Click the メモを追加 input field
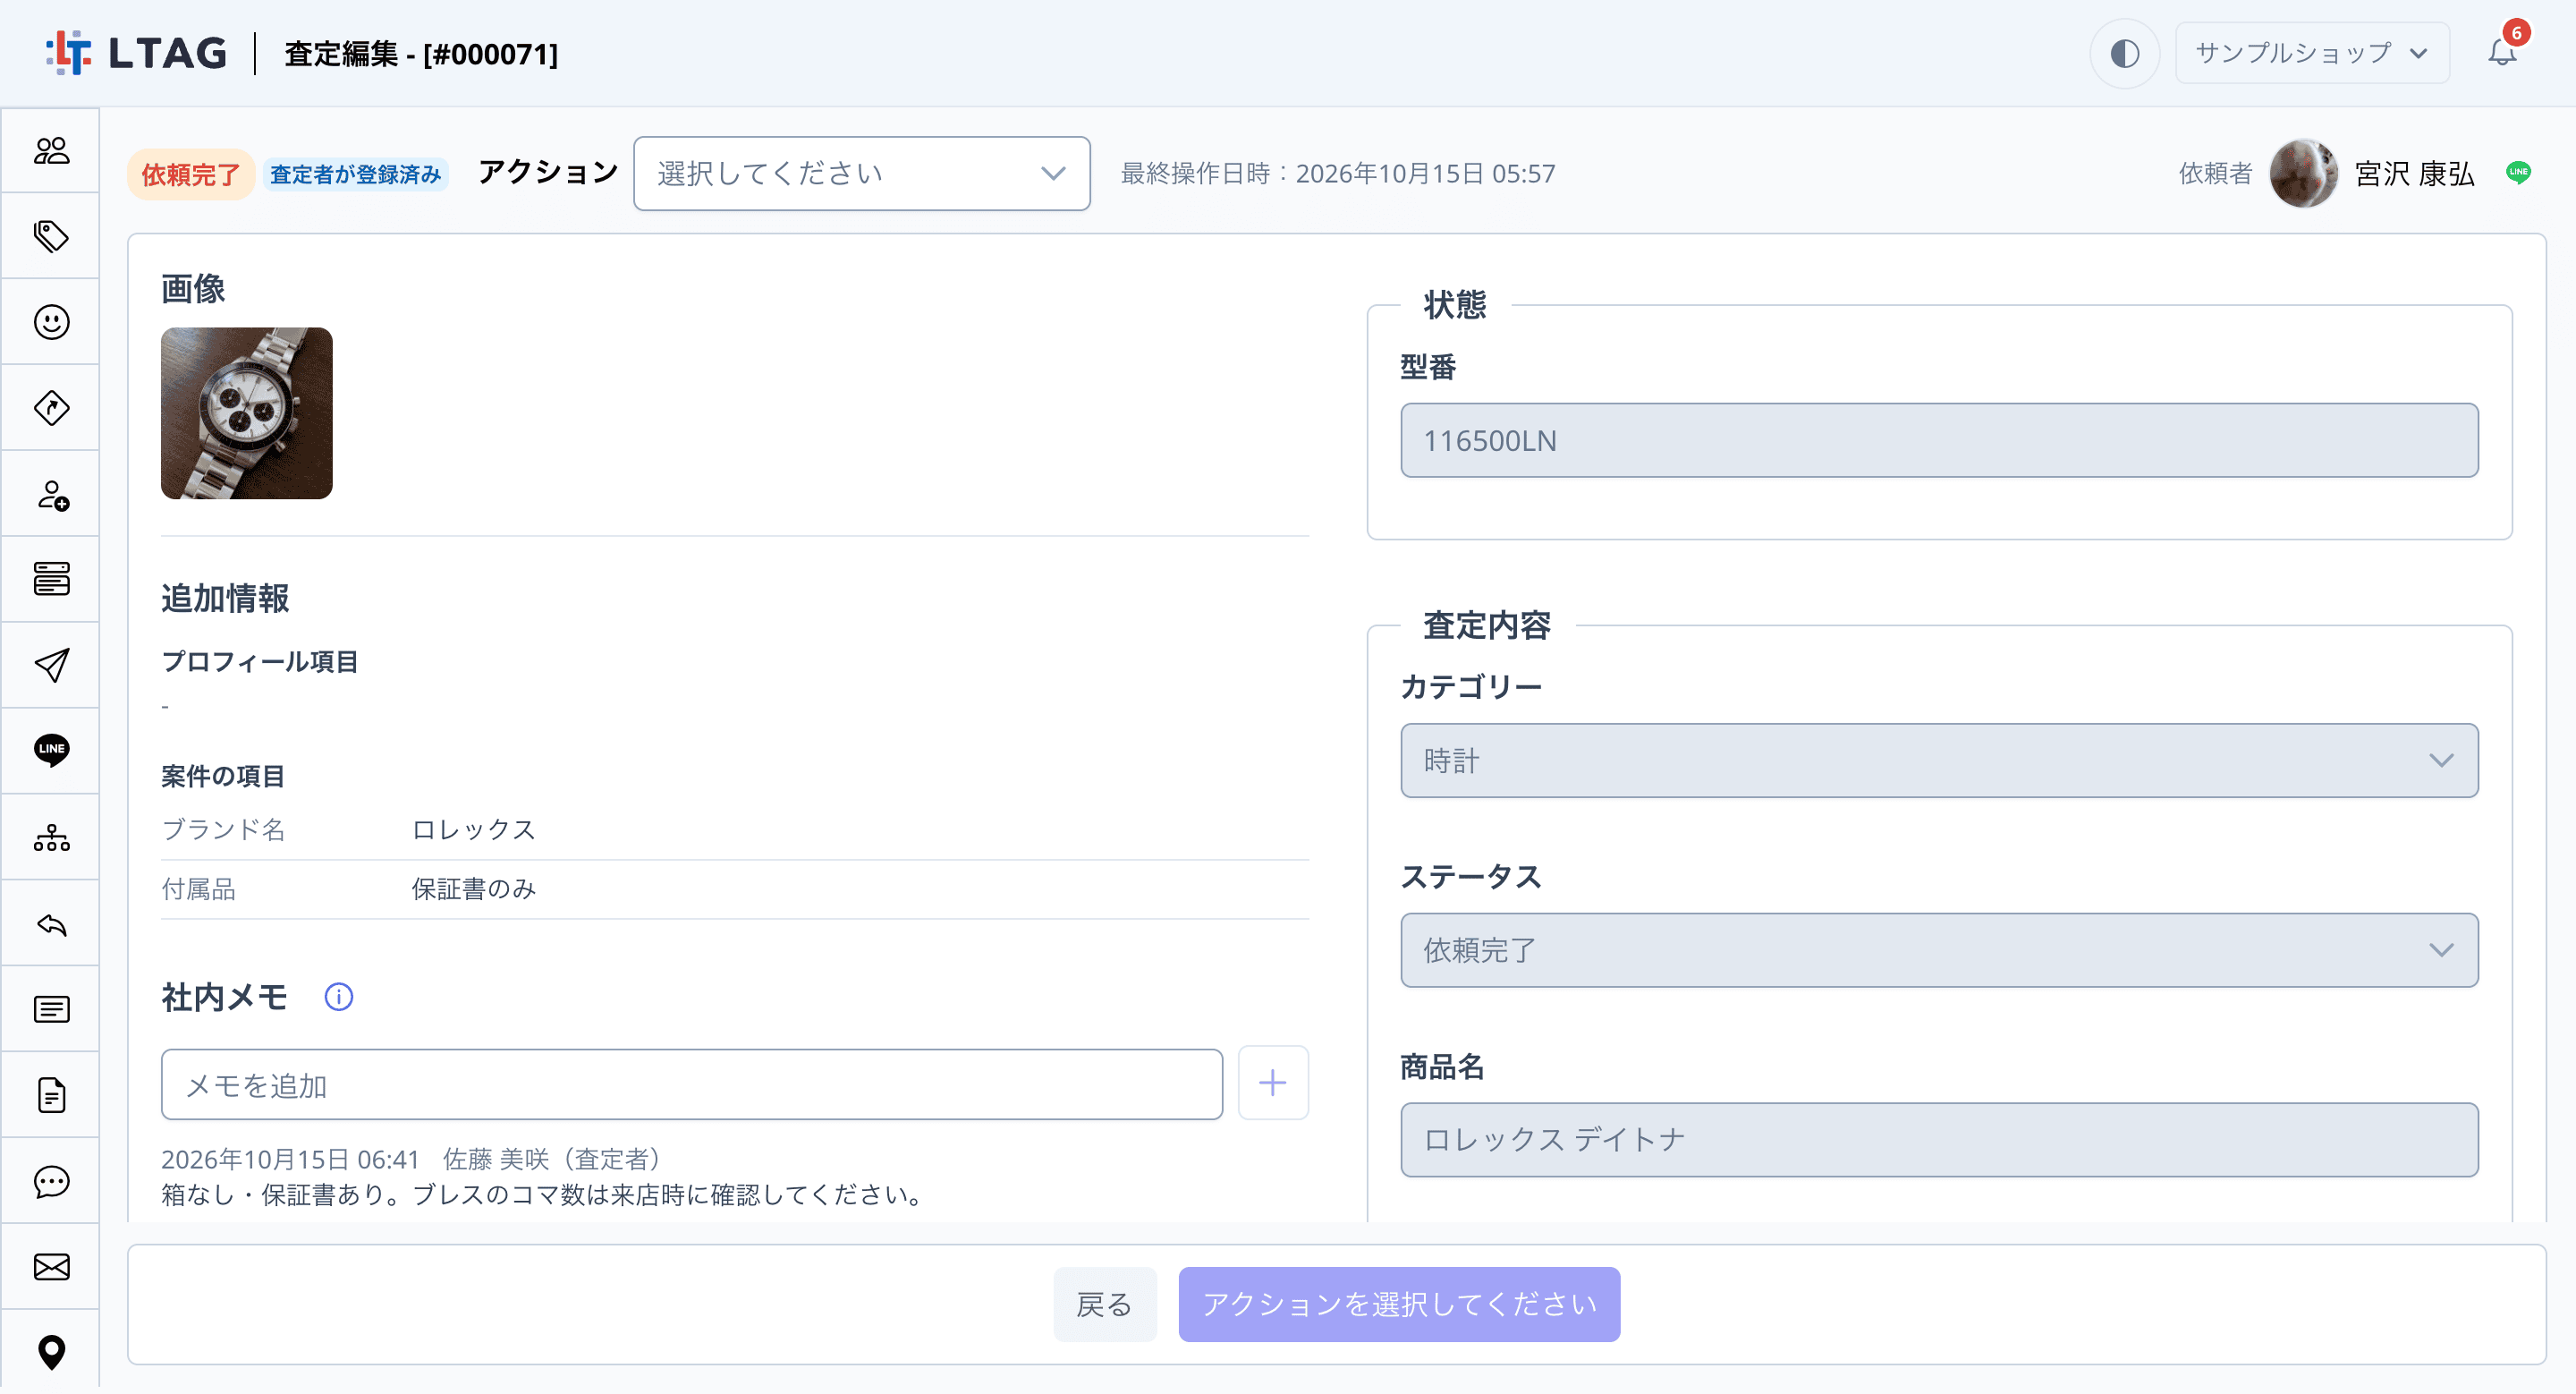Screen dimensions: 2576x1394 [691, 1085]
